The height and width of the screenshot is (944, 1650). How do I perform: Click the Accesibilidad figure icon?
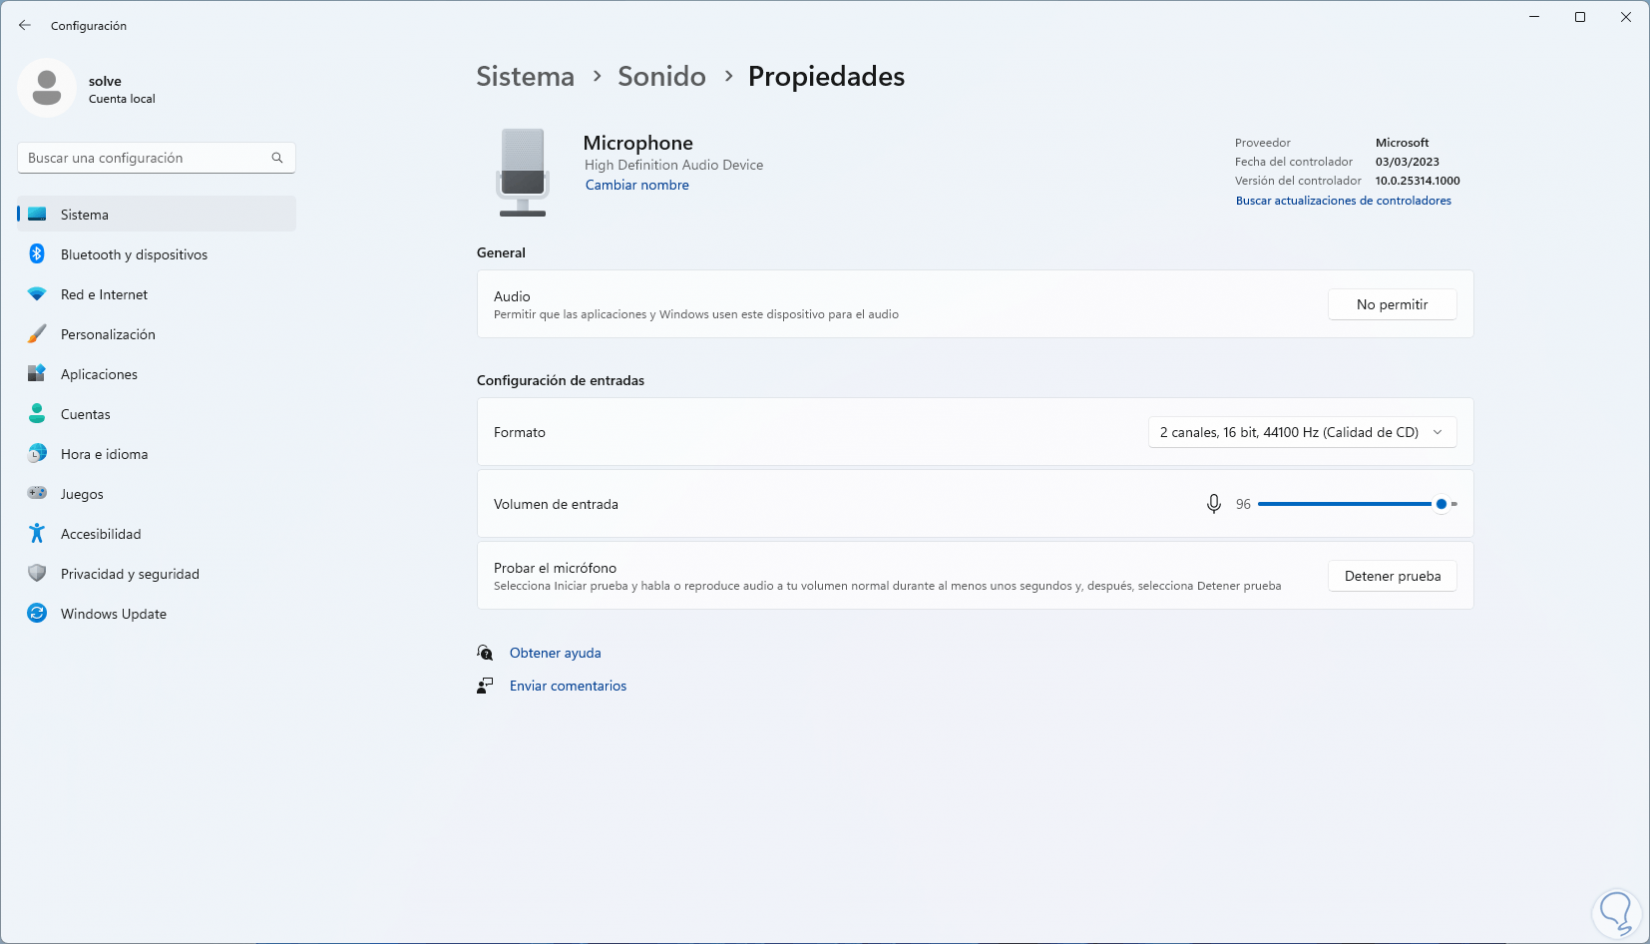point(37,534)
